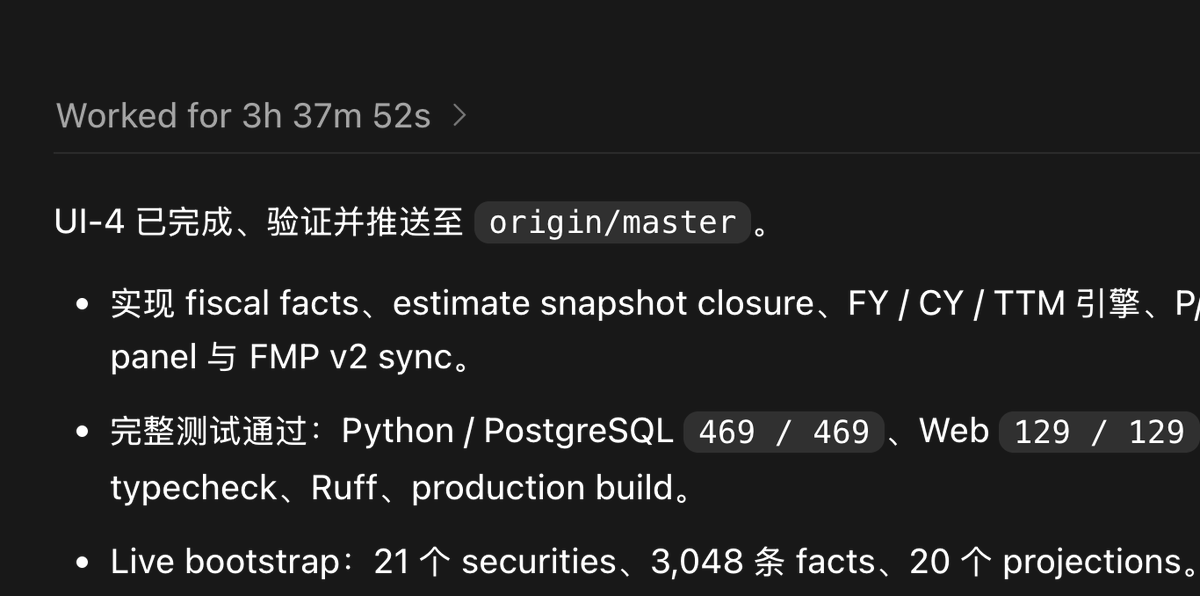Select the 469 / 469 test count chip
1200x596 pixels.
point(784,432)
